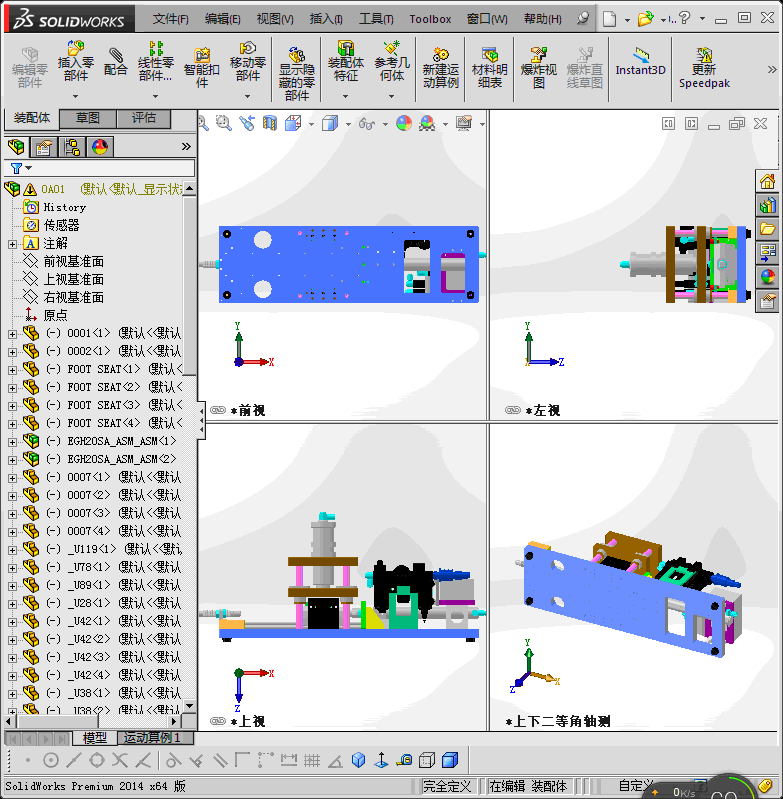This screenshot has height=799, width=783.
Task: Expand the manager pane tabs chevron
Action: point(186,147)
